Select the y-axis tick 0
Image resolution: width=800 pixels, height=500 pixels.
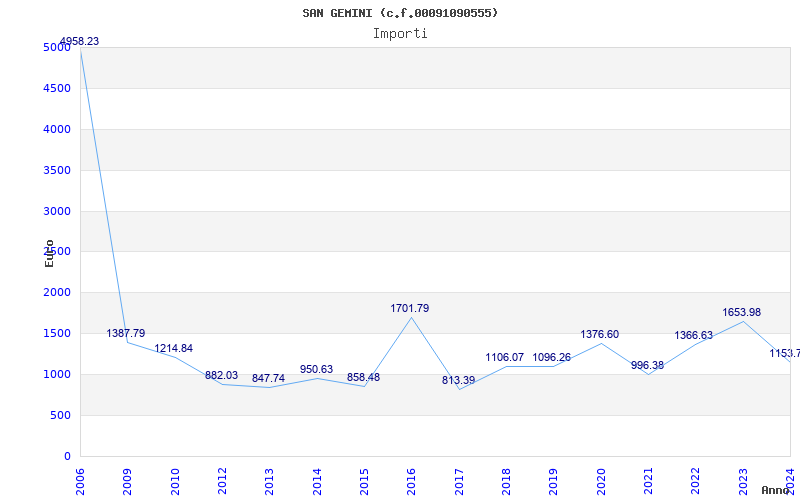[x=67, y=456]
